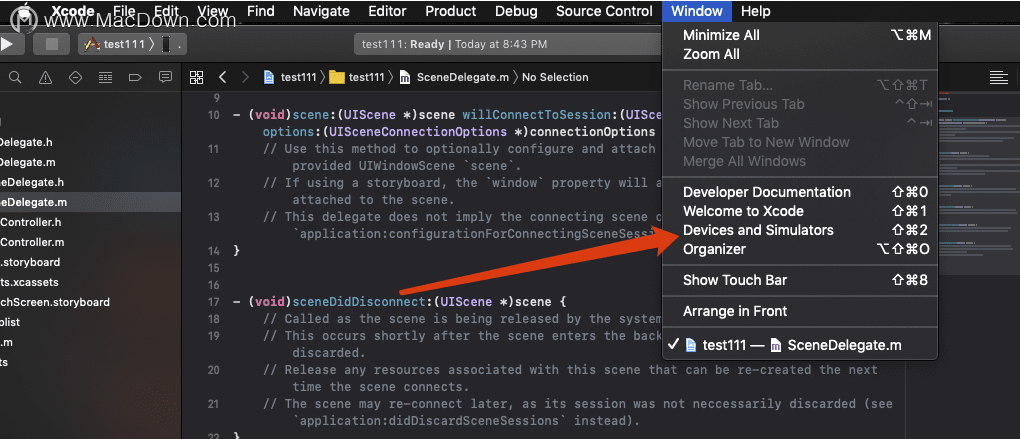This screenshot has width=1020, height=439.
Task: Open the Editor menu
Action: pyautogui.click(x=388, y=11)
